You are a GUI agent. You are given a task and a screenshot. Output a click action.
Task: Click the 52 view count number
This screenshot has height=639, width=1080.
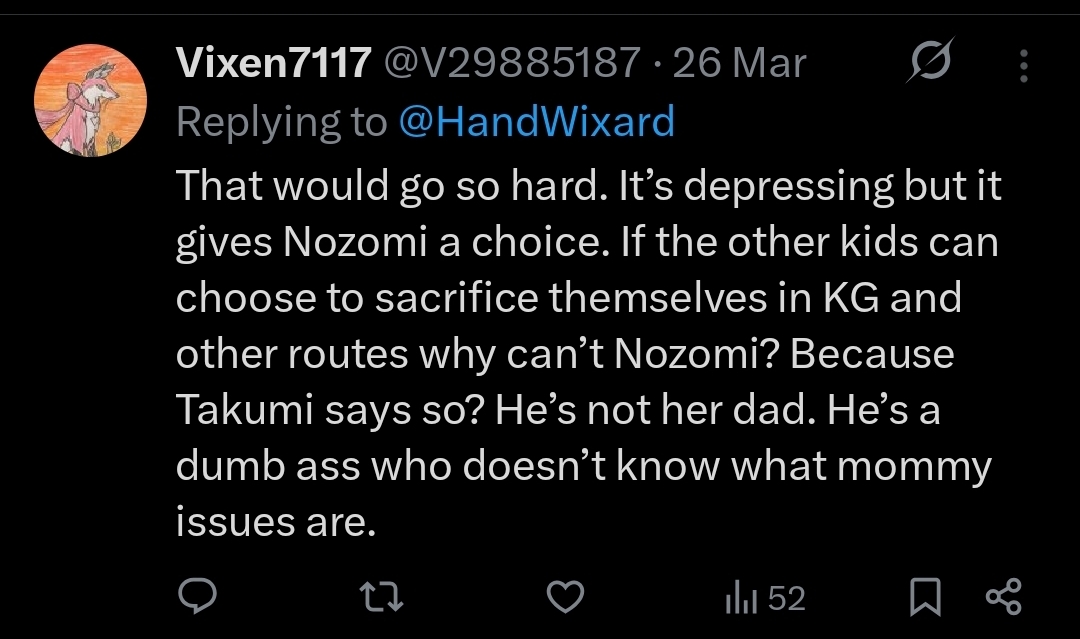(787, 598)
